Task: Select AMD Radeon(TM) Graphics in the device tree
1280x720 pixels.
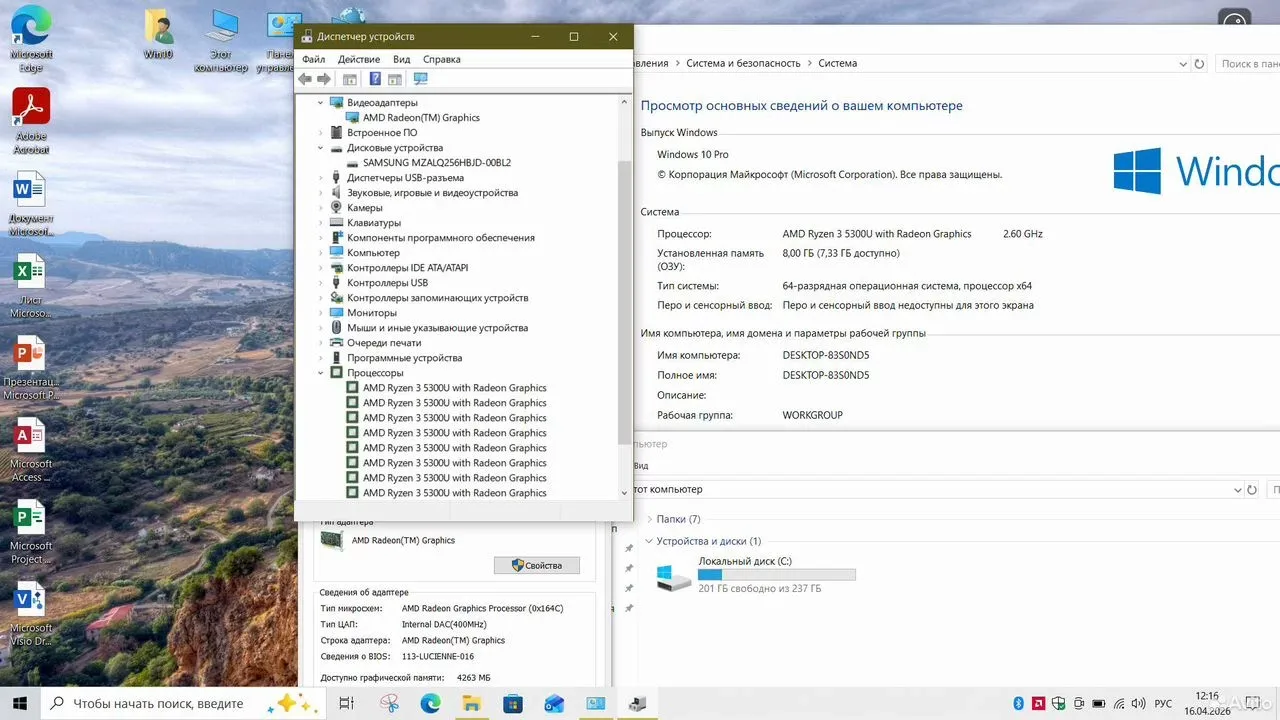Action: [421, 118]
